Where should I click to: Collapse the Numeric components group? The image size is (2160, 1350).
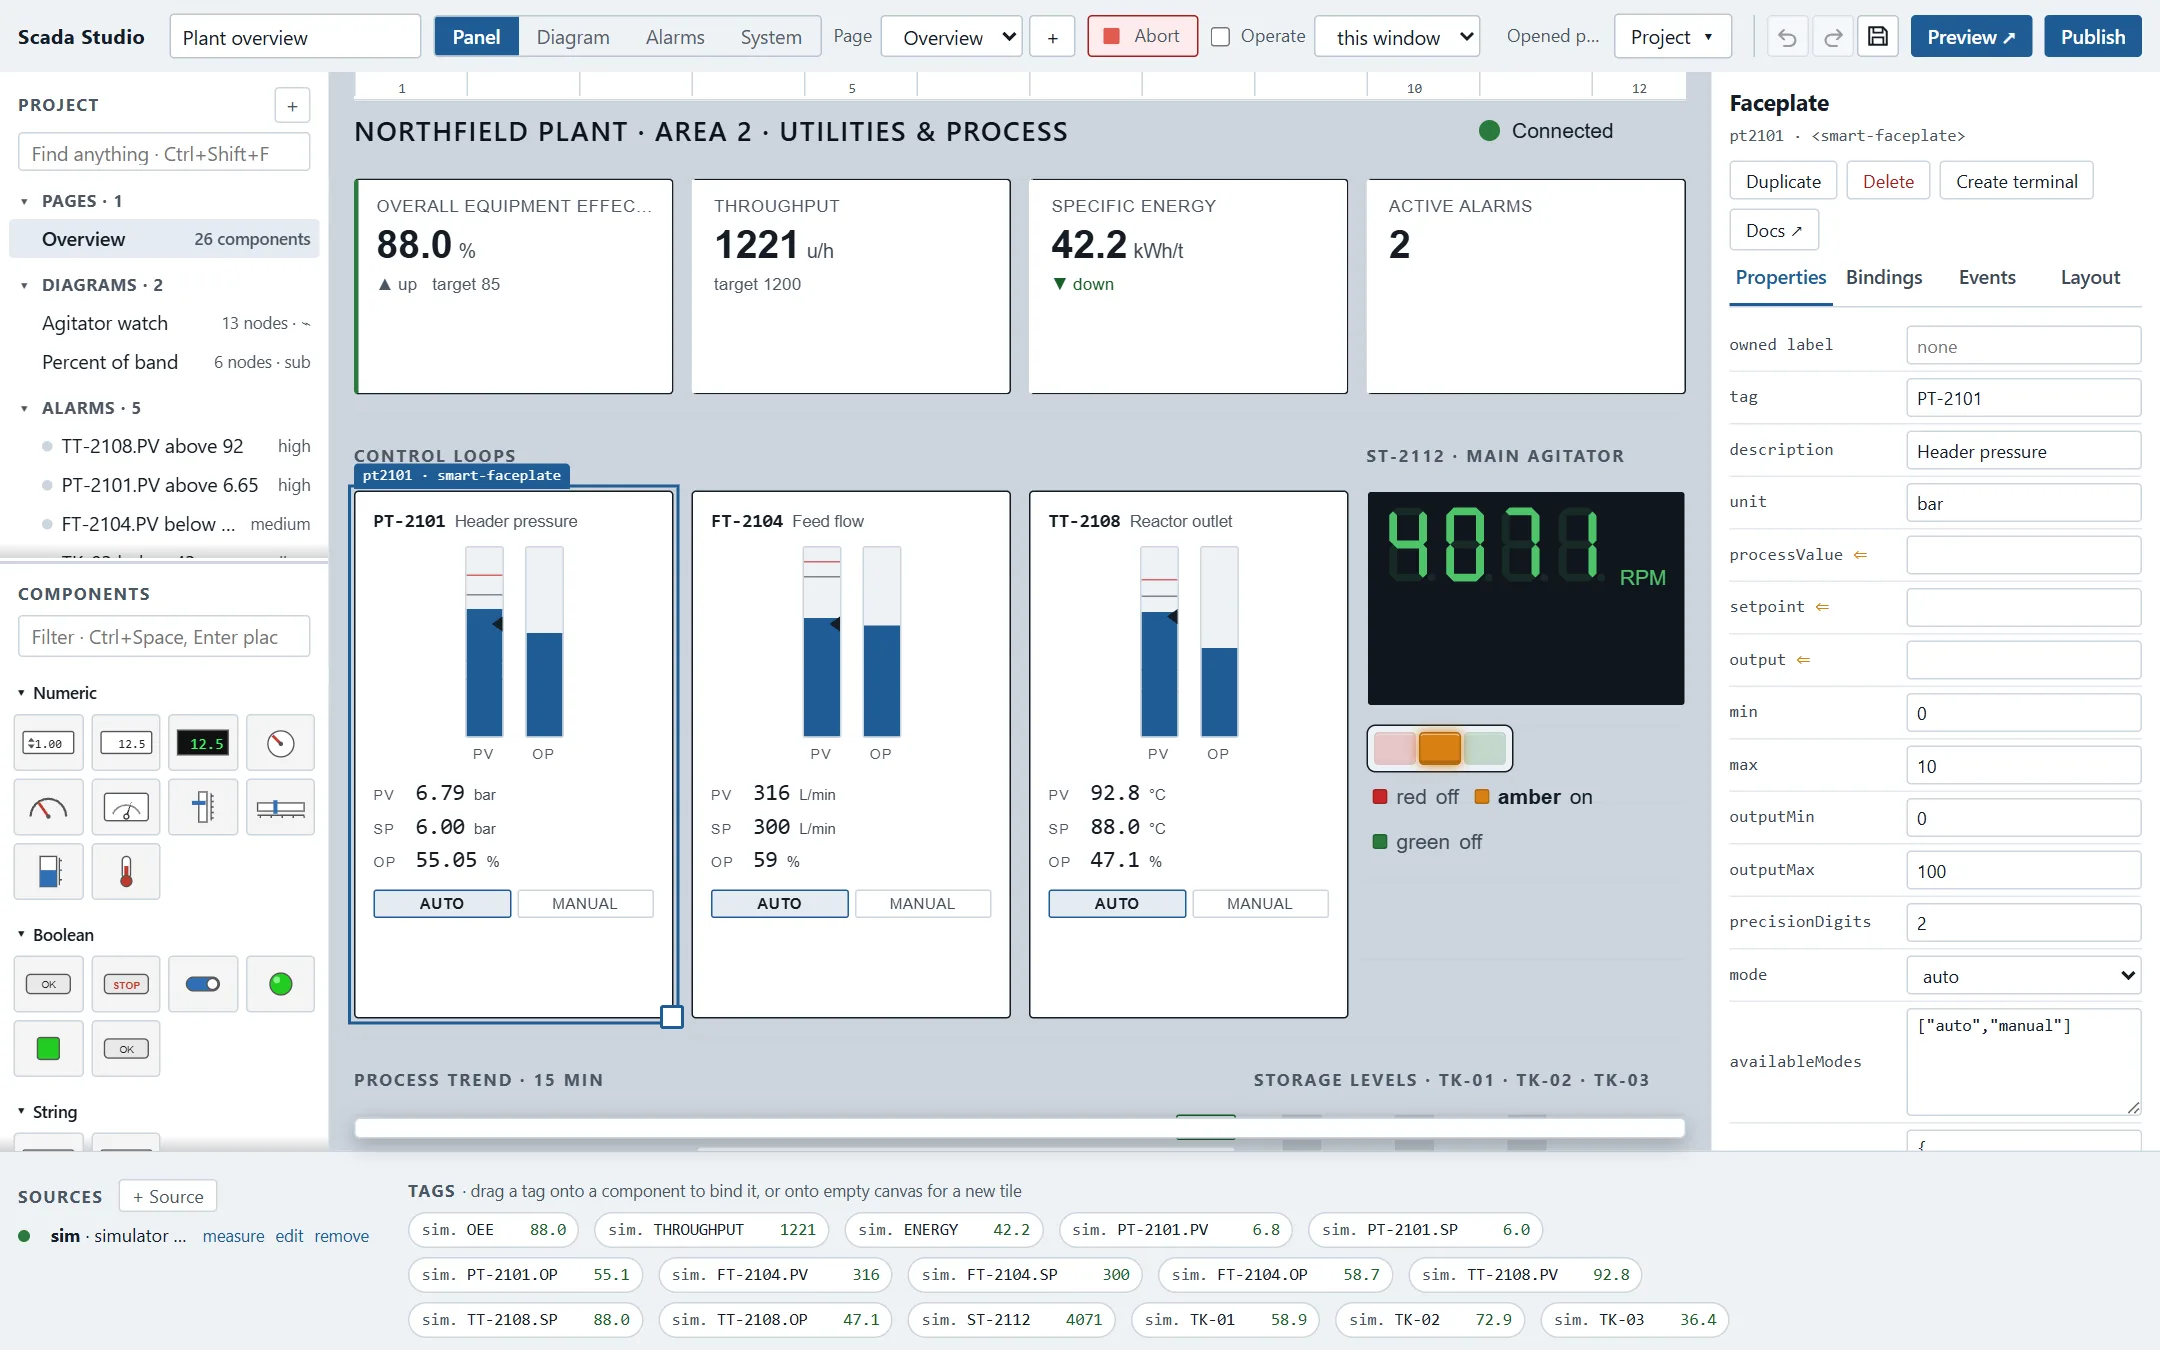(21, 693)
